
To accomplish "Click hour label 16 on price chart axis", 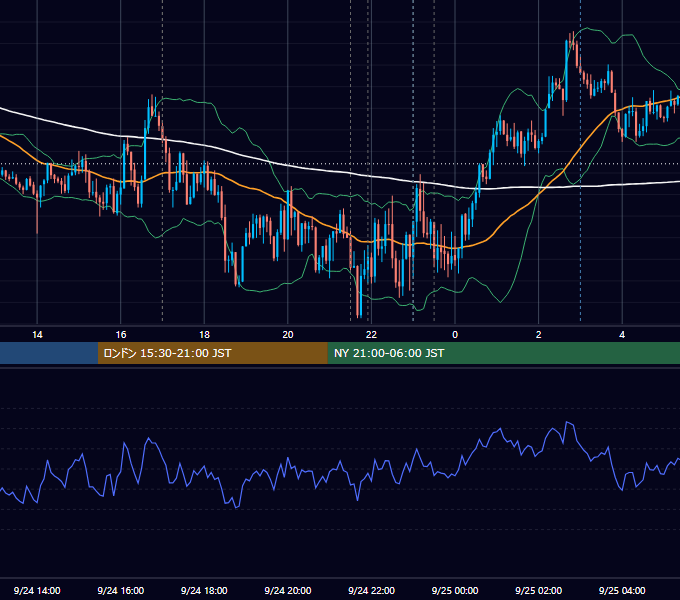I will pyautogui.click(x=121, y=335).
